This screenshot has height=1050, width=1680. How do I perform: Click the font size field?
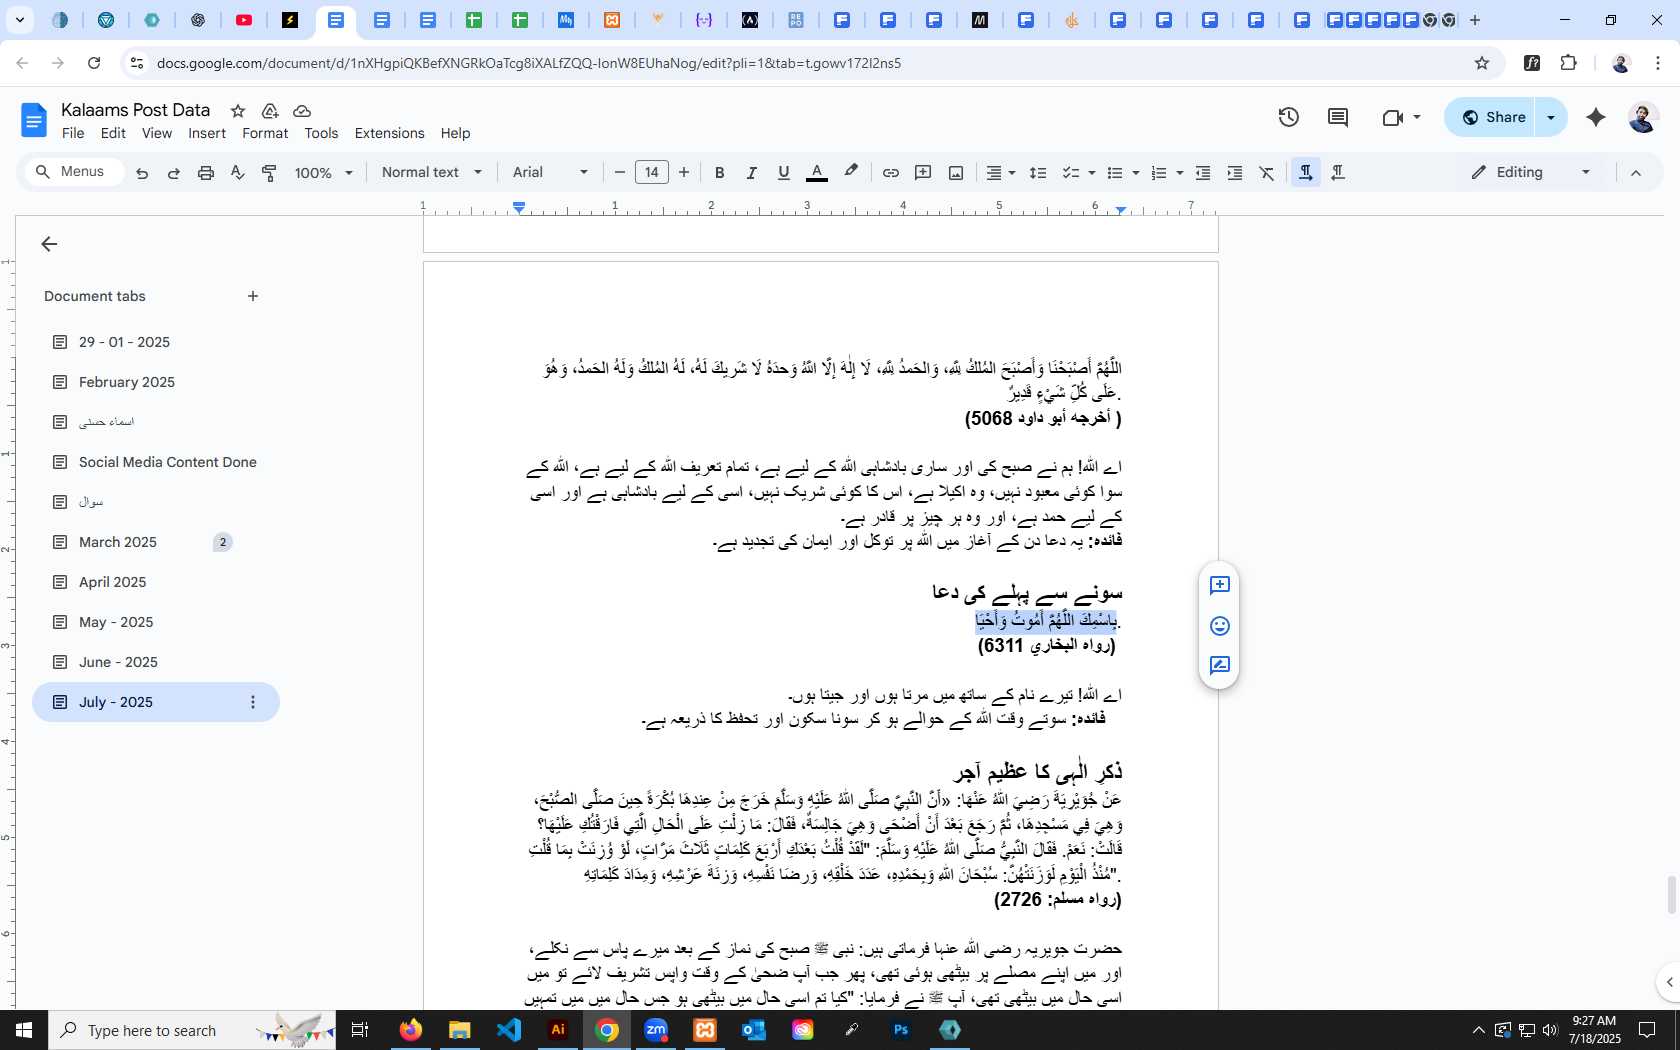651,173
